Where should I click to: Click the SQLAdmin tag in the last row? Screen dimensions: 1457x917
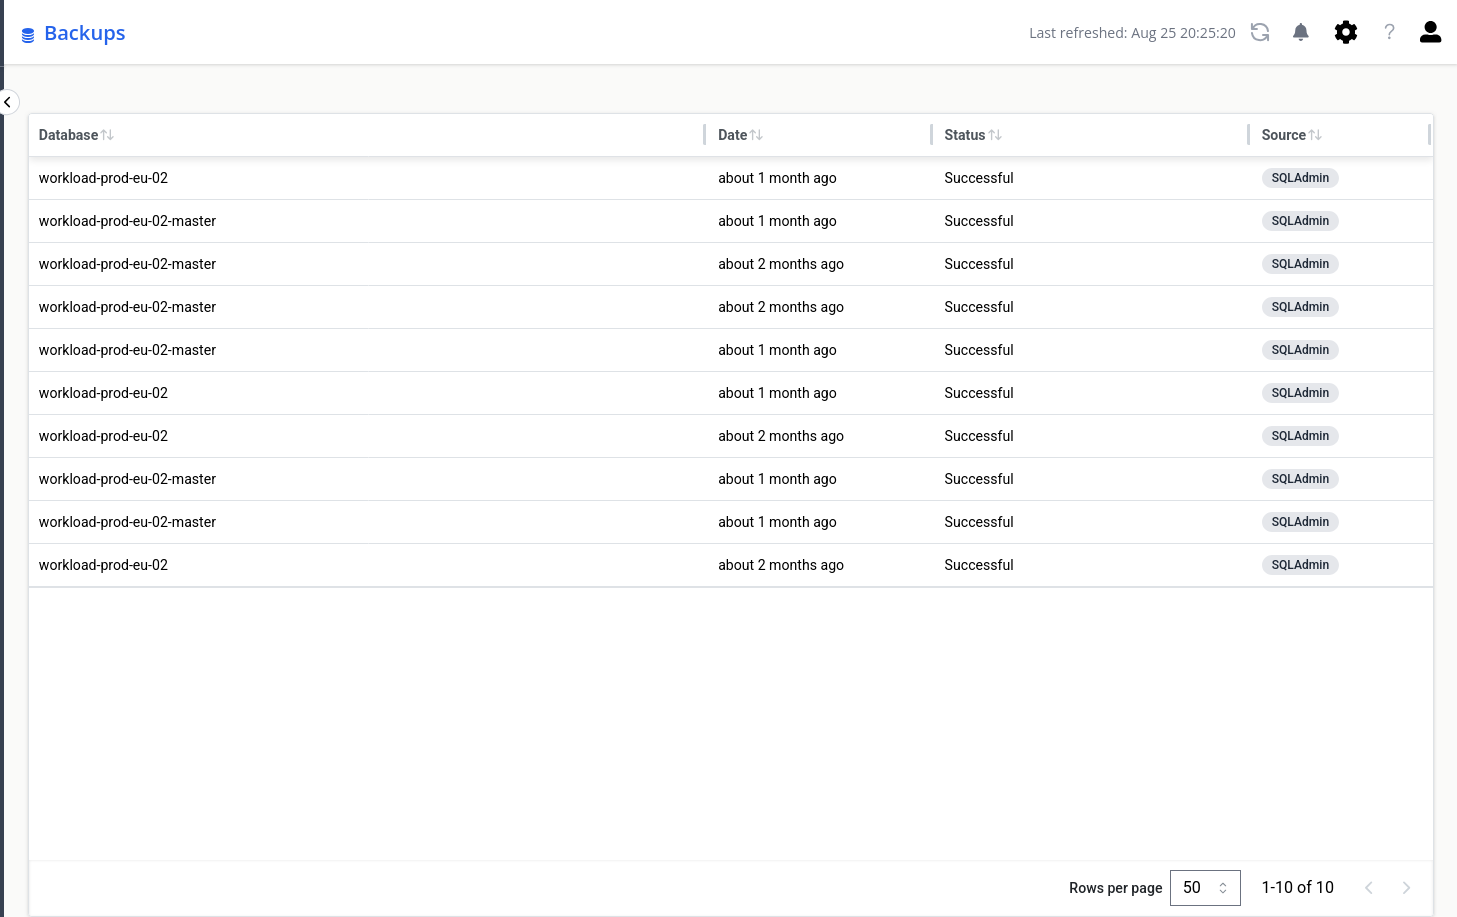click(1299, 565)
